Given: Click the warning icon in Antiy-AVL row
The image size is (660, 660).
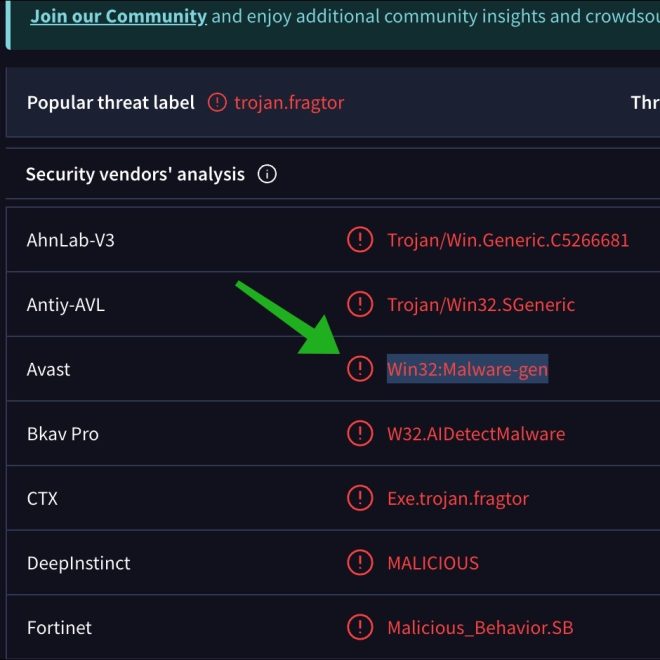Looking at the screenshot, I should [x=359, y=304].
